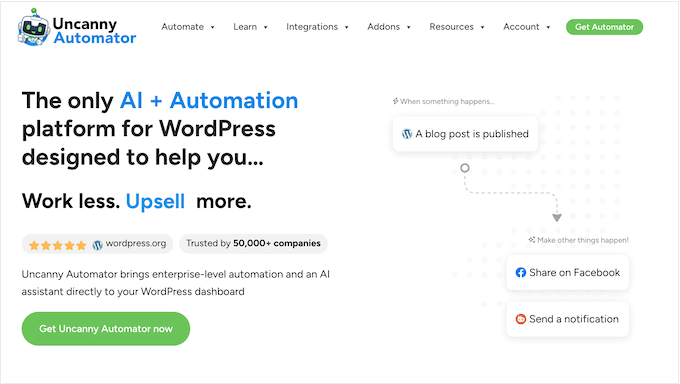Click the orange notification icon in Send card
Image resolution: width=680 pixels, height=384 pixels.
(520, 319)
